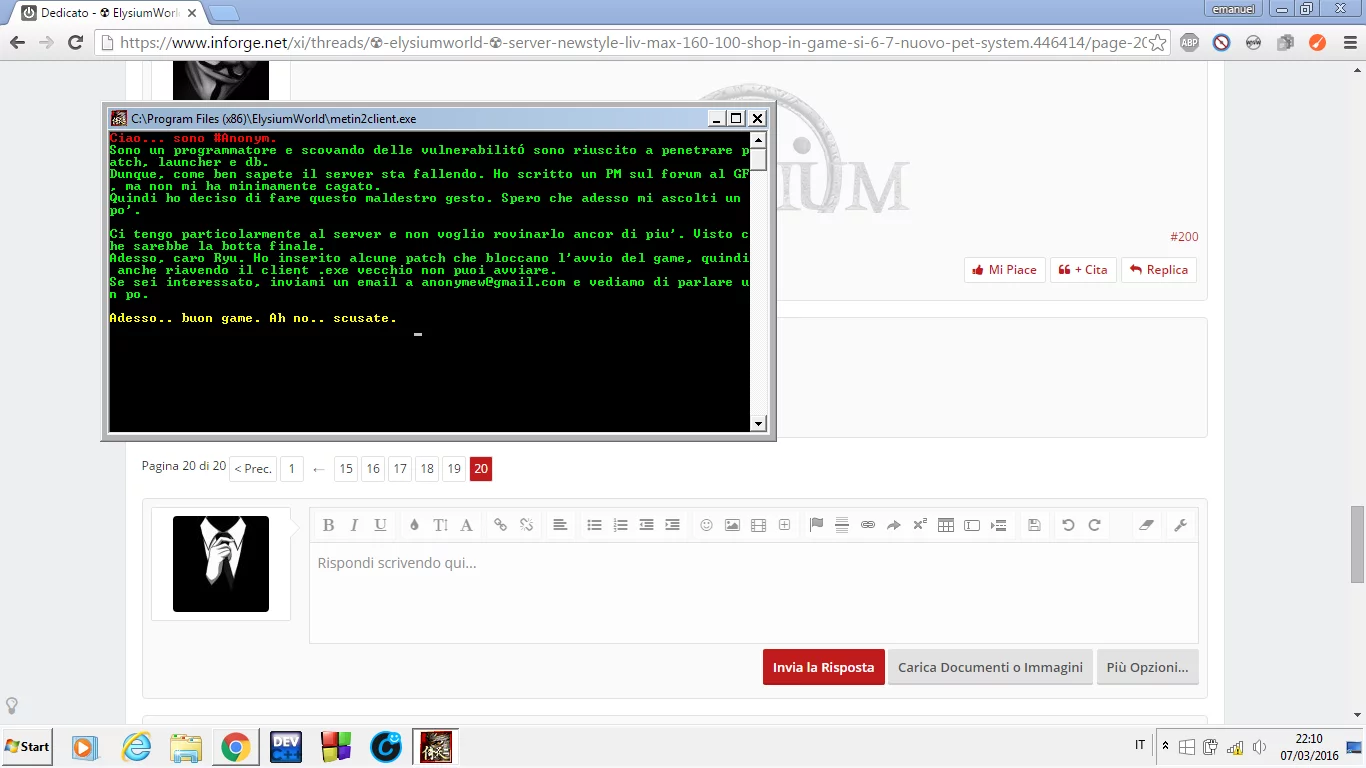Click the Invia la Risposta button
1366x768 pixels.
823,667
